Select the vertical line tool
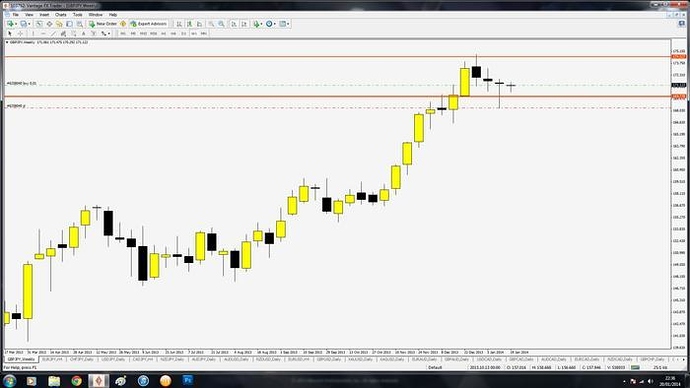The height and width of the screenshot is (388, 690). 33,33
